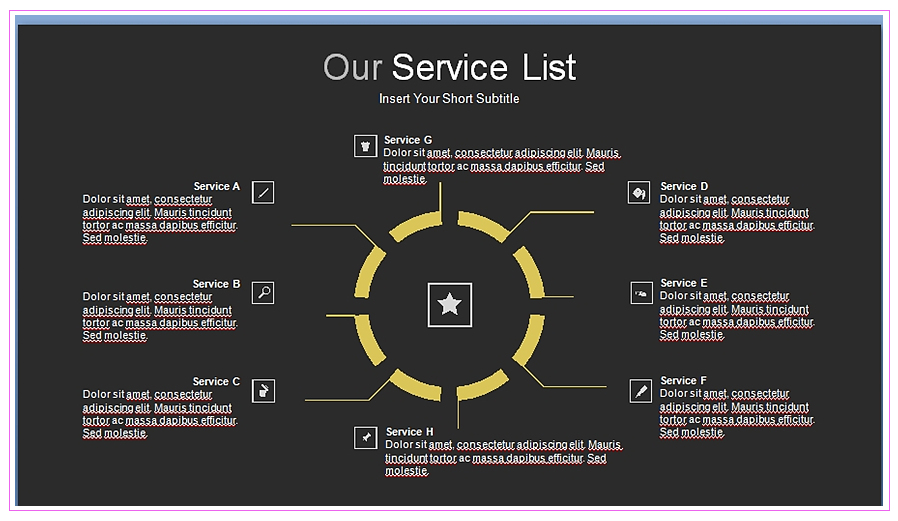The height and width of the screenshot is (521, 898).
Task: Select the Service D icon box
Action: [x=639, y=193]
